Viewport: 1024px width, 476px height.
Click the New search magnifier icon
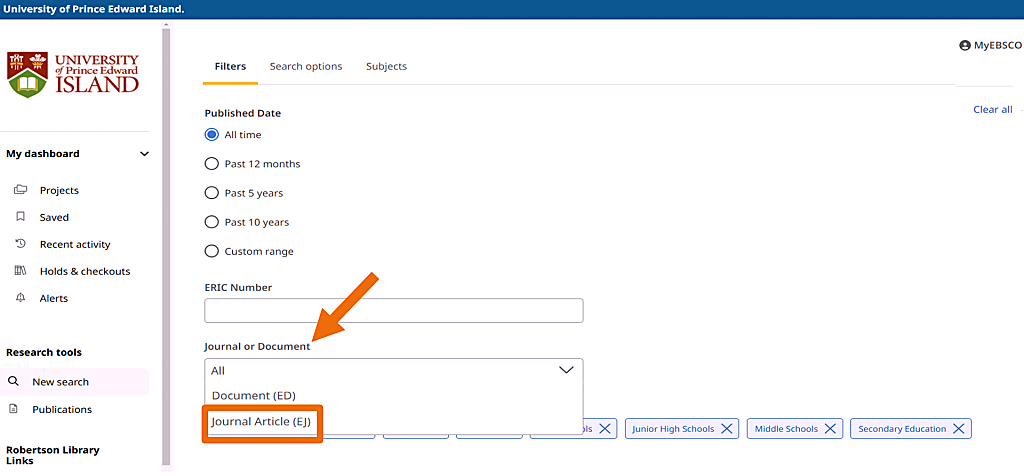(x=14, y=382)
